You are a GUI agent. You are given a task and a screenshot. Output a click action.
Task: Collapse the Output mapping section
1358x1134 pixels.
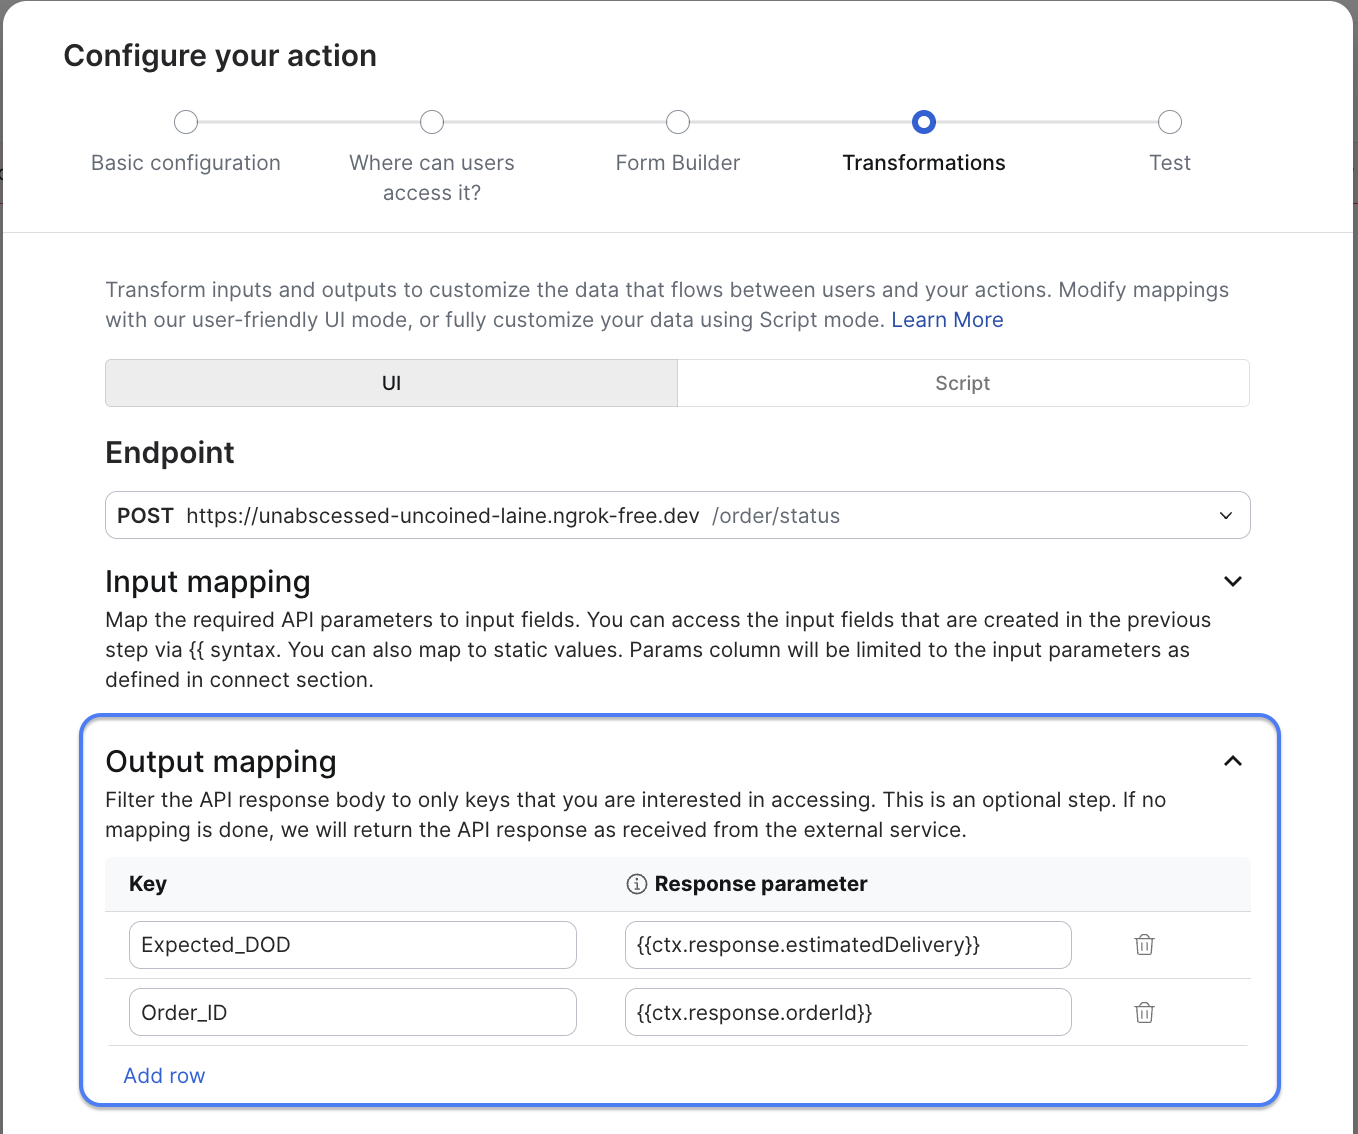[1233, 761]
